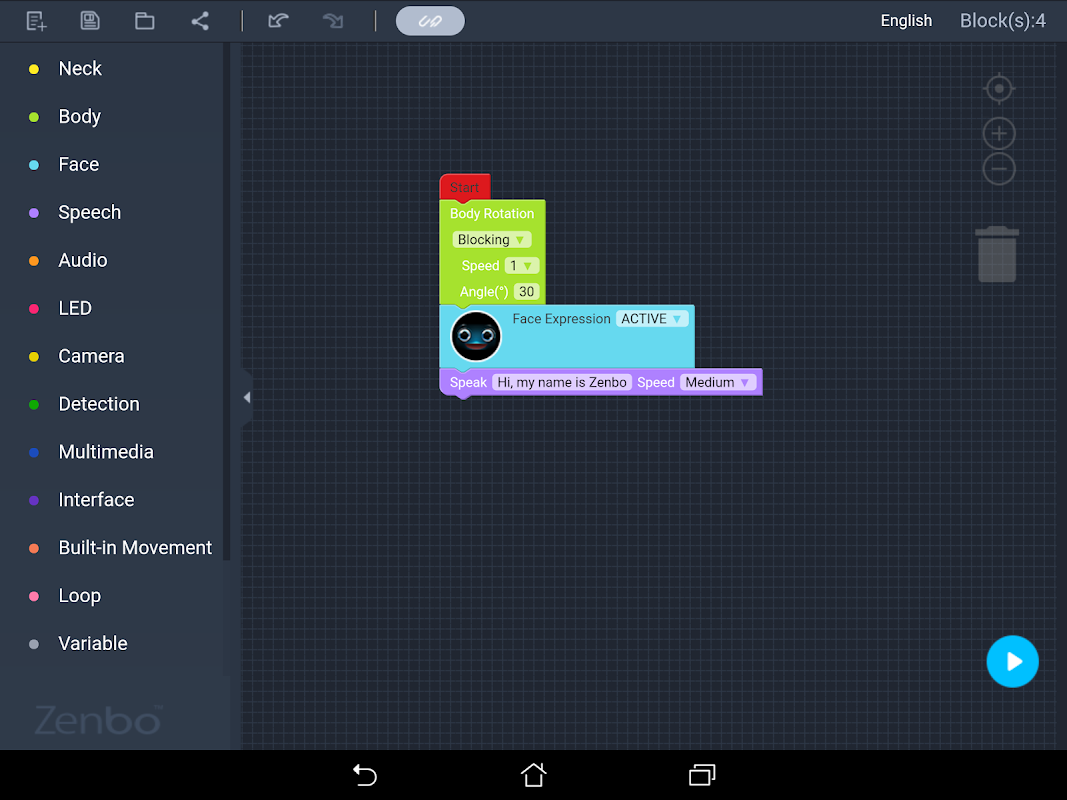This screenshot has height=800, width=1067.
Task: Click the Face Expression block label
Action: point(561,318)
